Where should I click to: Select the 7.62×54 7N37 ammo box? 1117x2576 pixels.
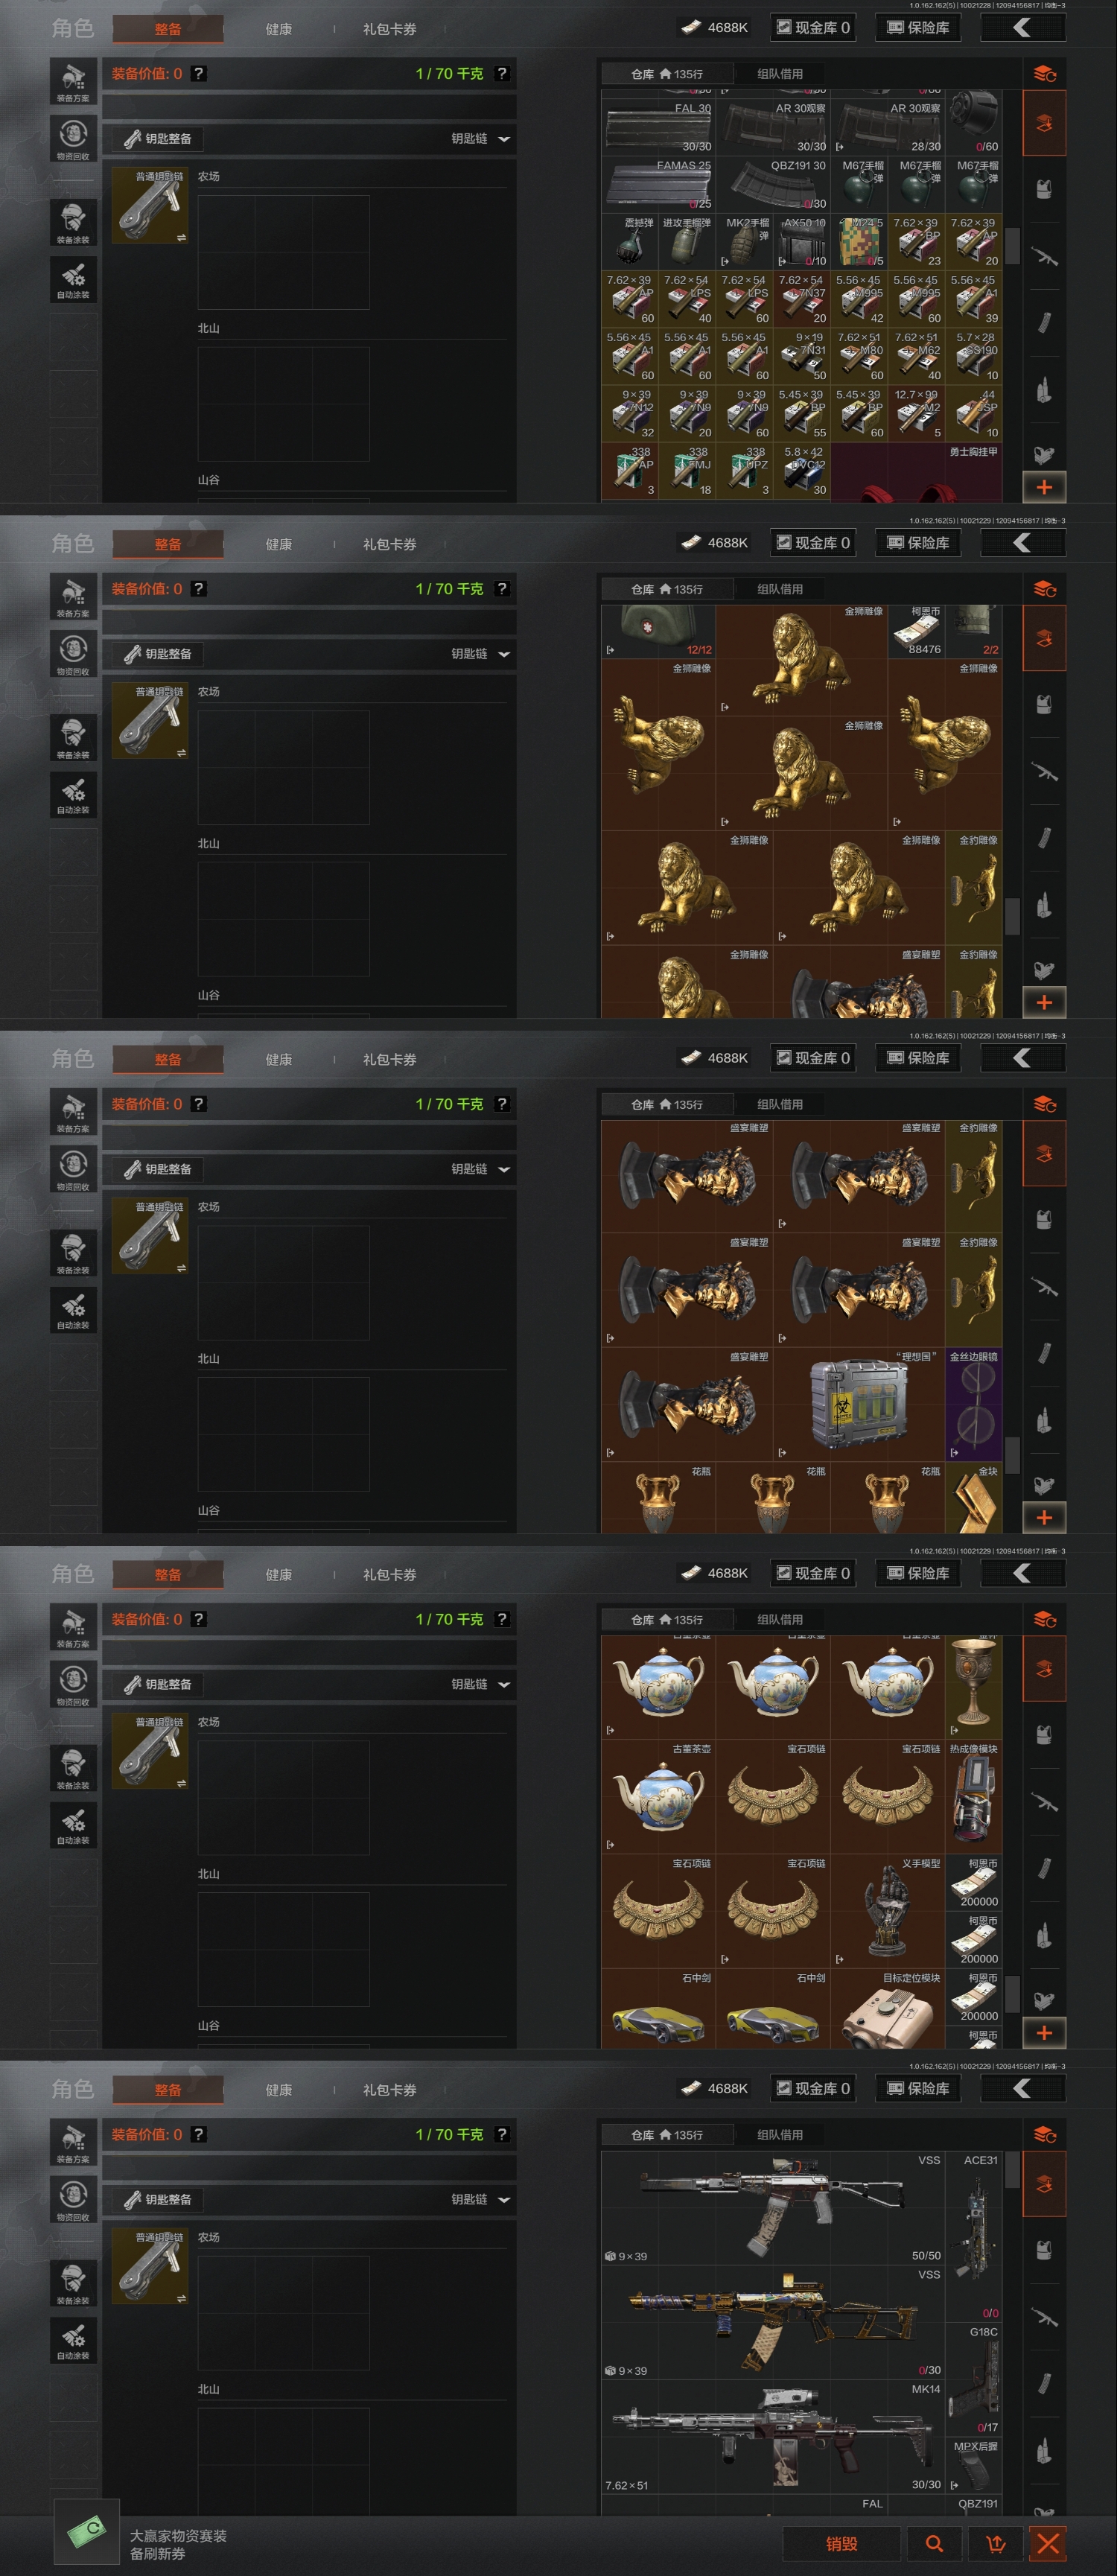[802, 298]
